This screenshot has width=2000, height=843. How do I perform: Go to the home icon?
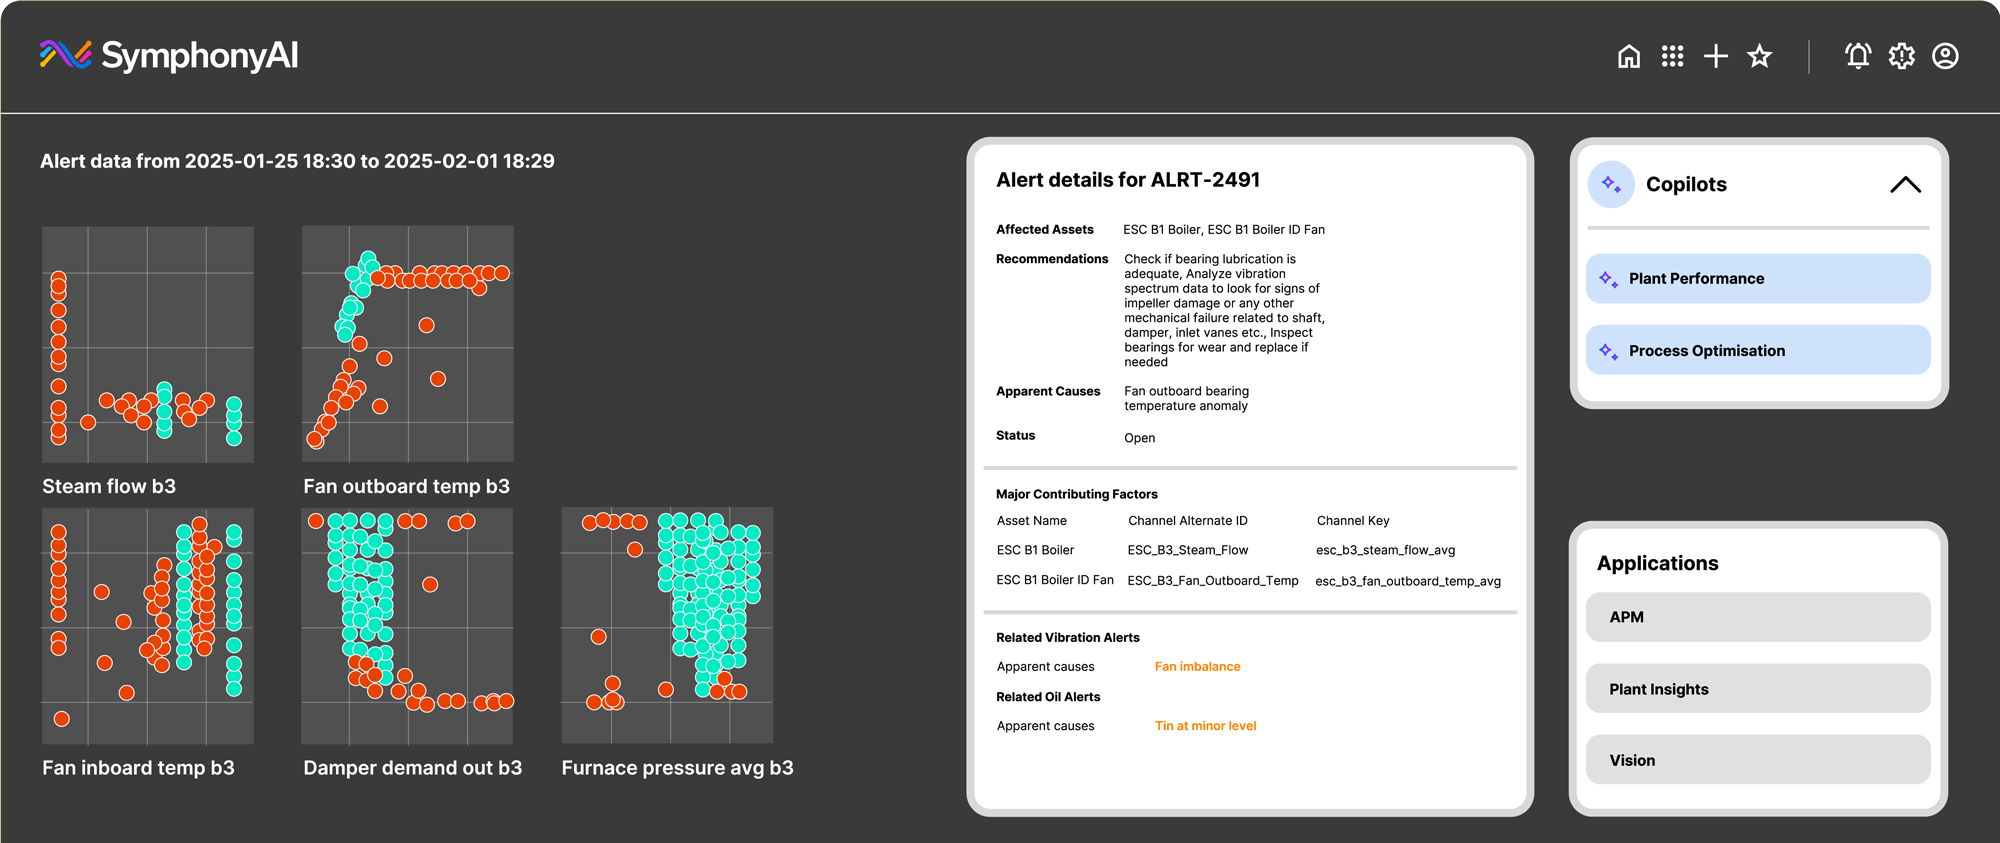1629,56
